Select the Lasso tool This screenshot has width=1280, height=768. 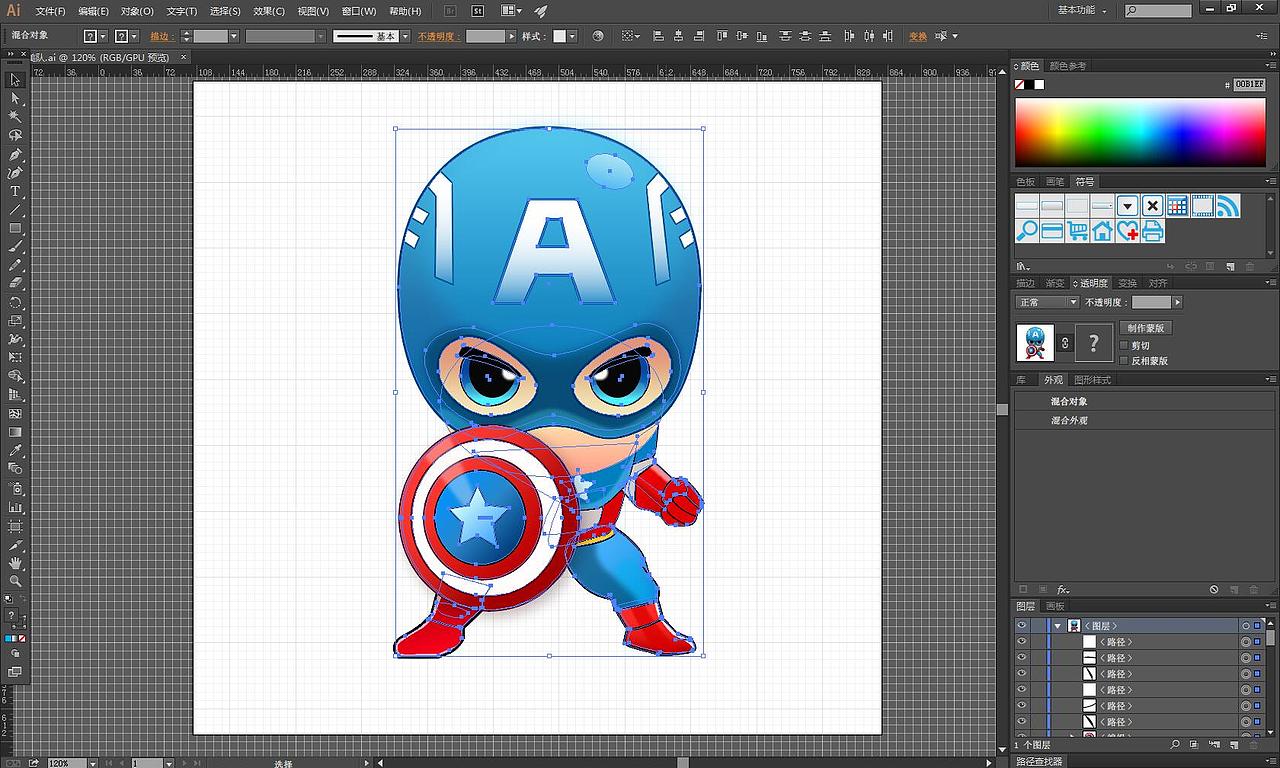(15, 136)
